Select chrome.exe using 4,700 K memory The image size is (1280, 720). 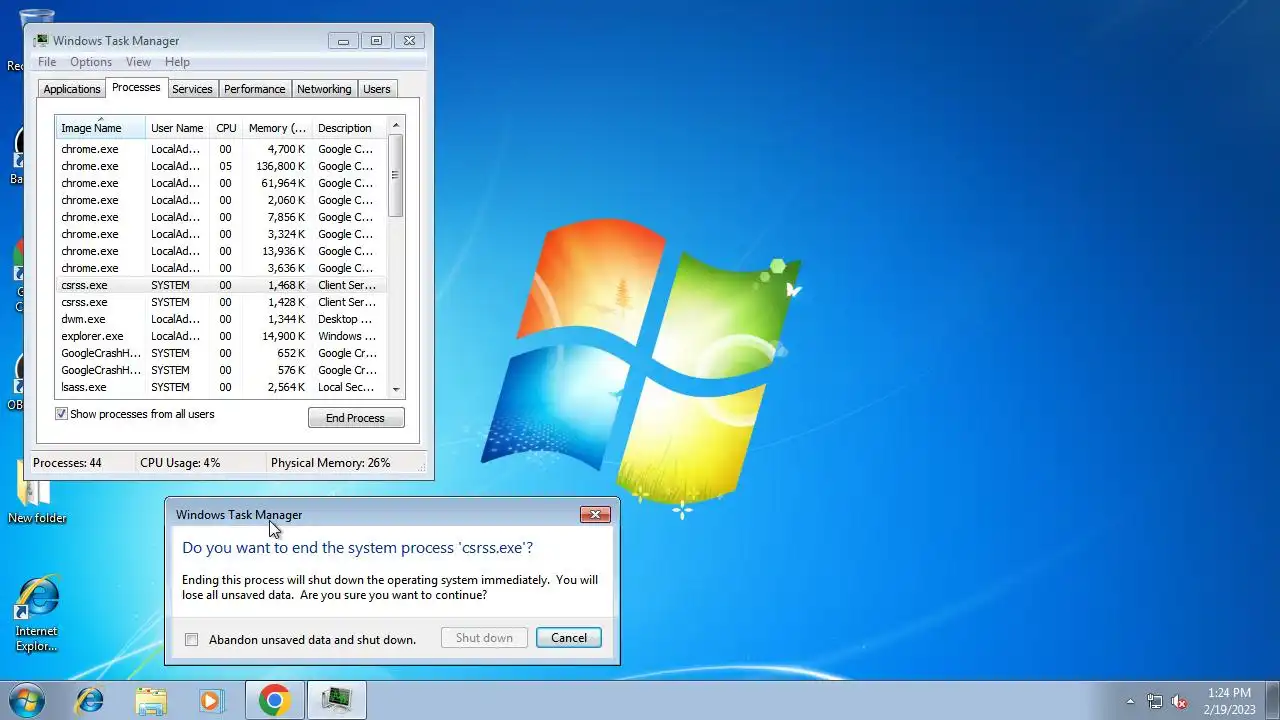coord(221,149)
